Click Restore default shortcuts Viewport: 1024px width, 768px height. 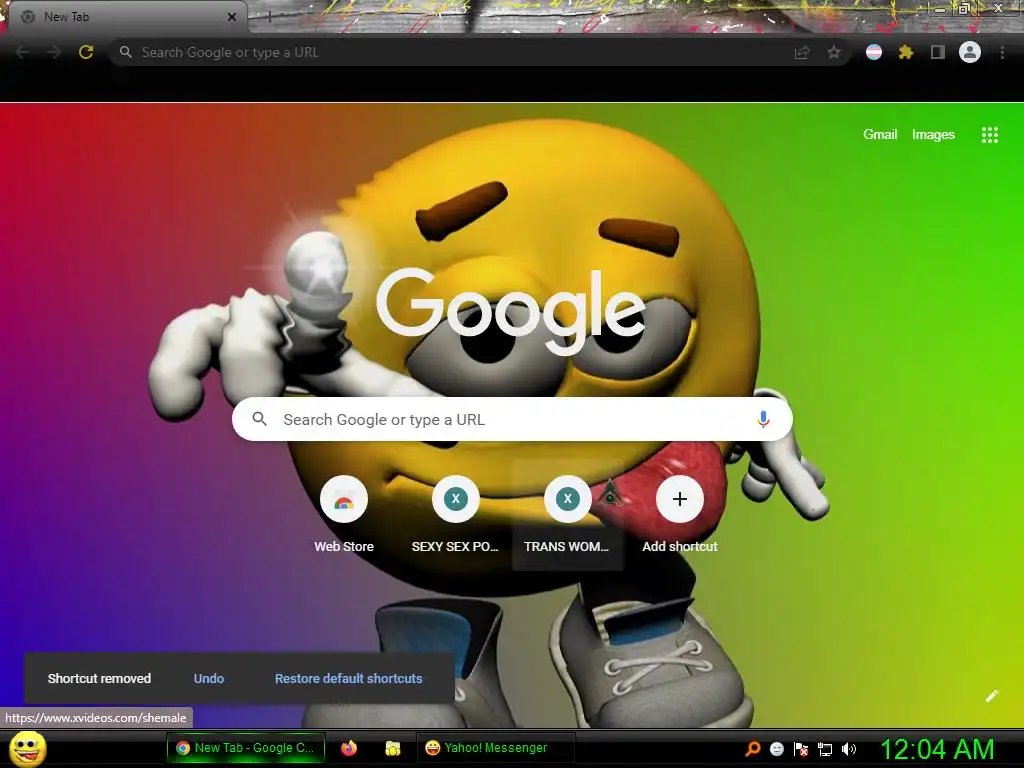348,679
